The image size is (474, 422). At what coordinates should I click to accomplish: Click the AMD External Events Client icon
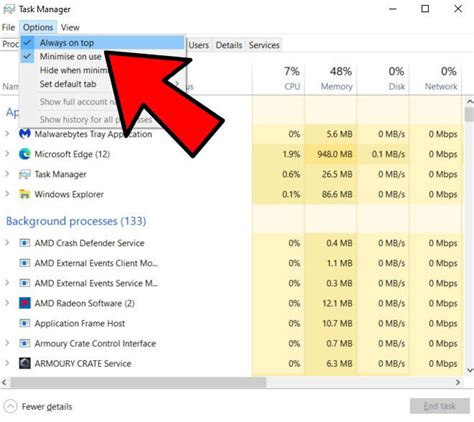(25, 263)
